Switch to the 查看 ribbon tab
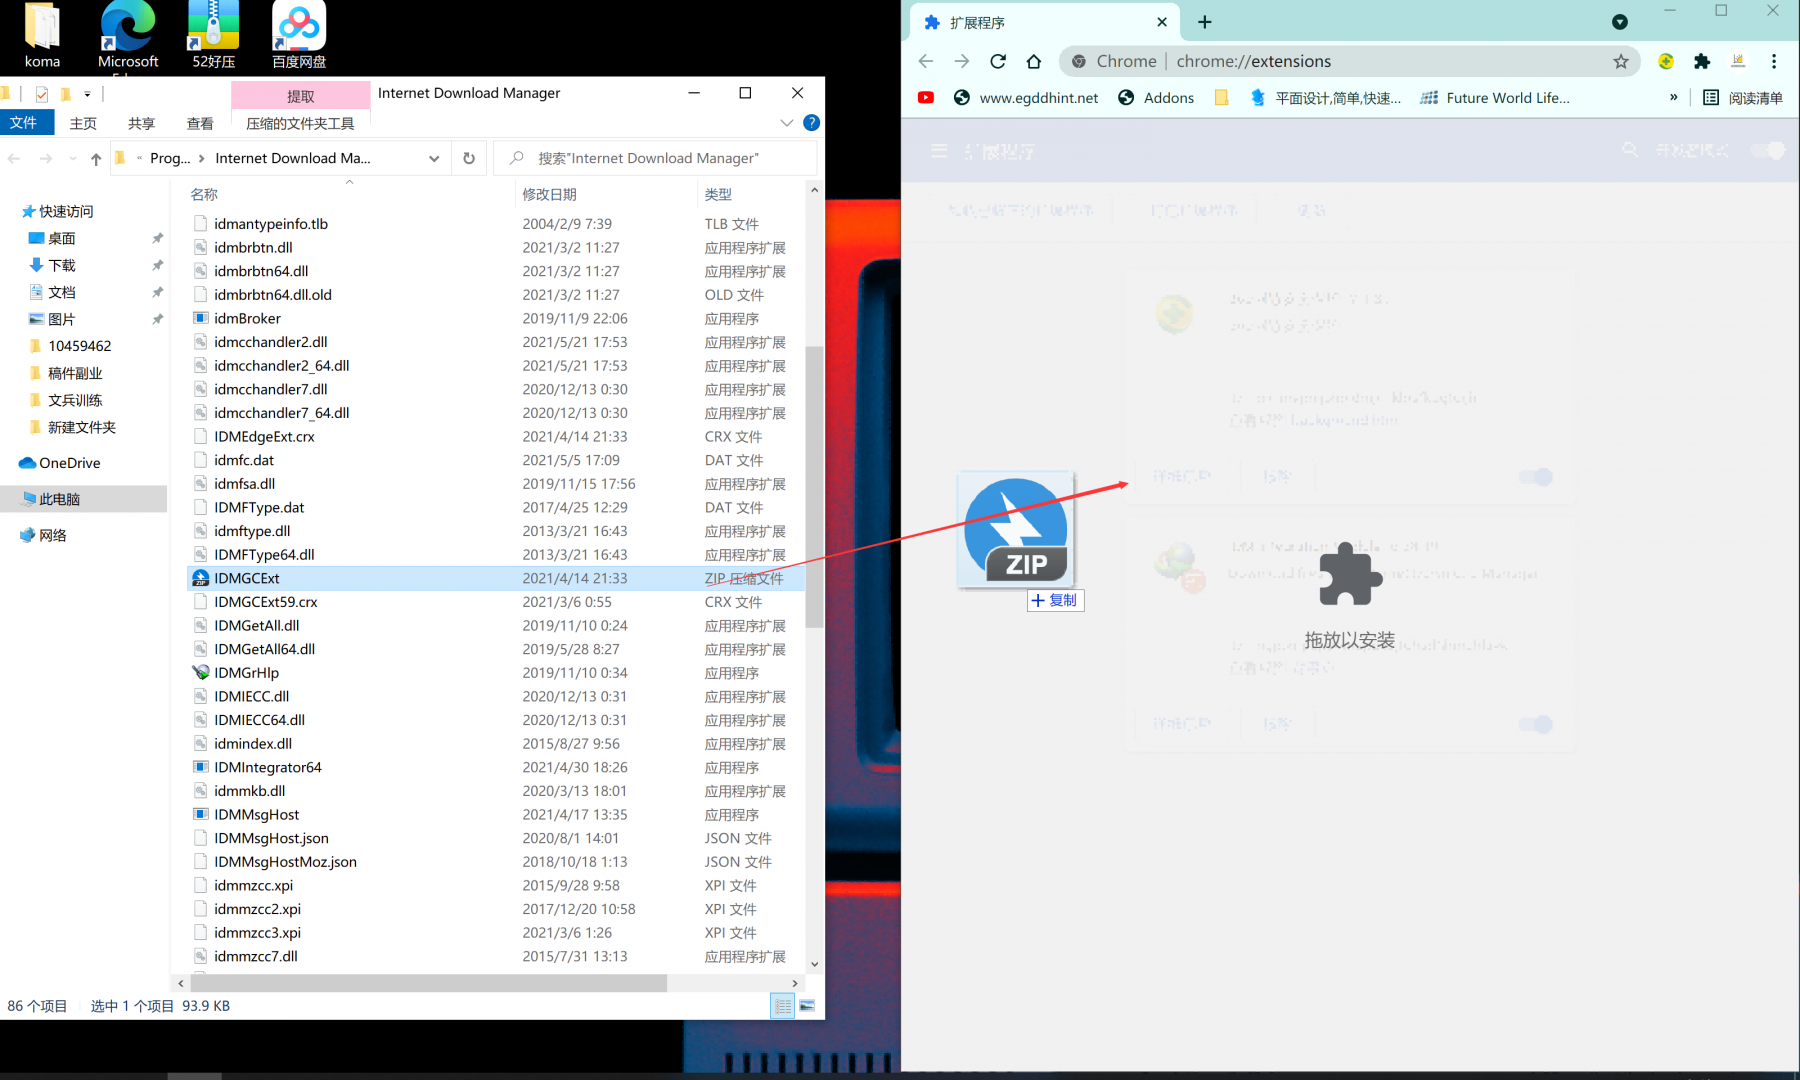Viewport: 1800px width, 1080px height. 200,123
